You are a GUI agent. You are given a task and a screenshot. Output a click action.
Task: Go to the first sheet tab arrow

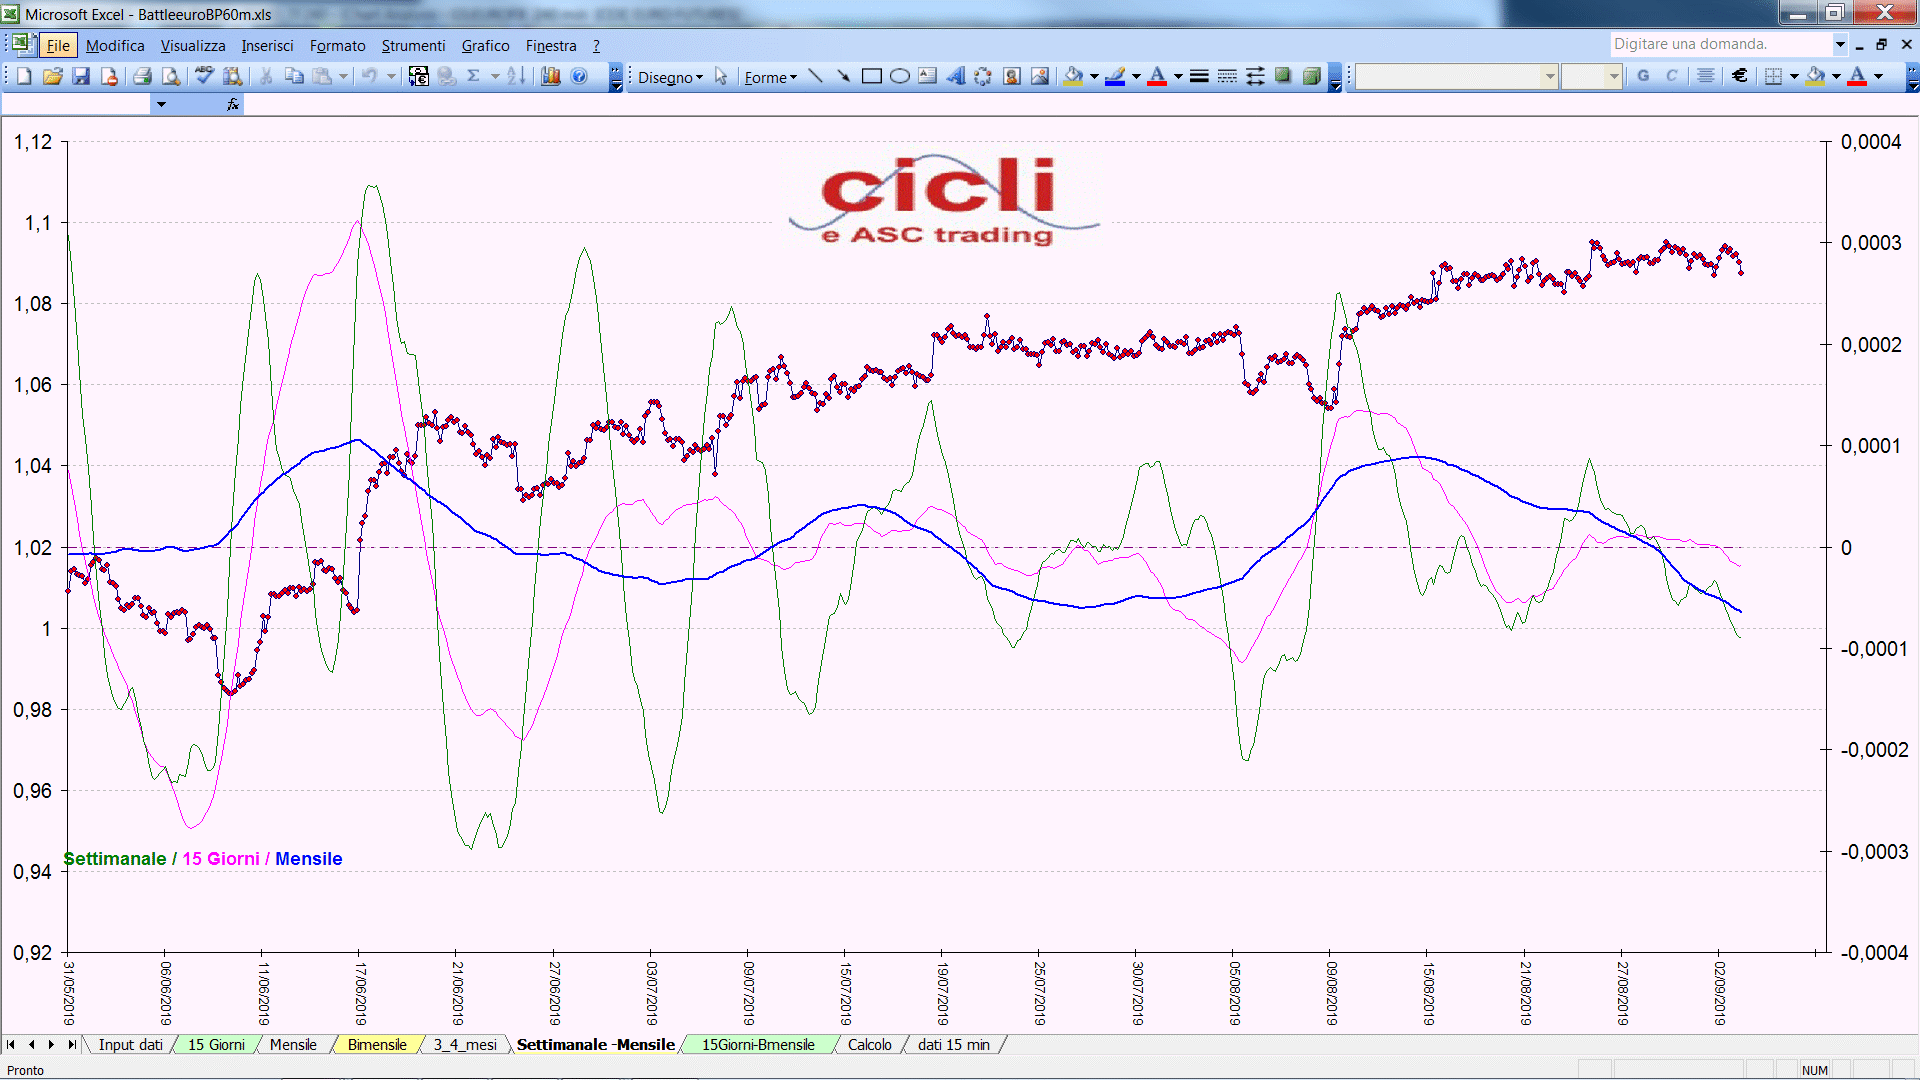coord(11,1045)
